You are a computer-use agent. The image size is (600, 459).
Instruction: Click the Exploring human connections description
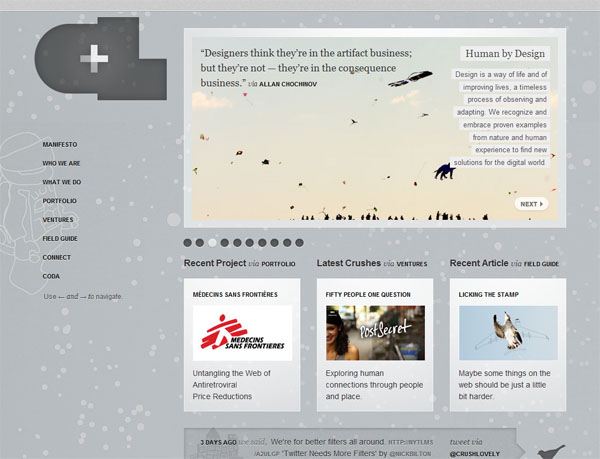click(x=374, y=385)
